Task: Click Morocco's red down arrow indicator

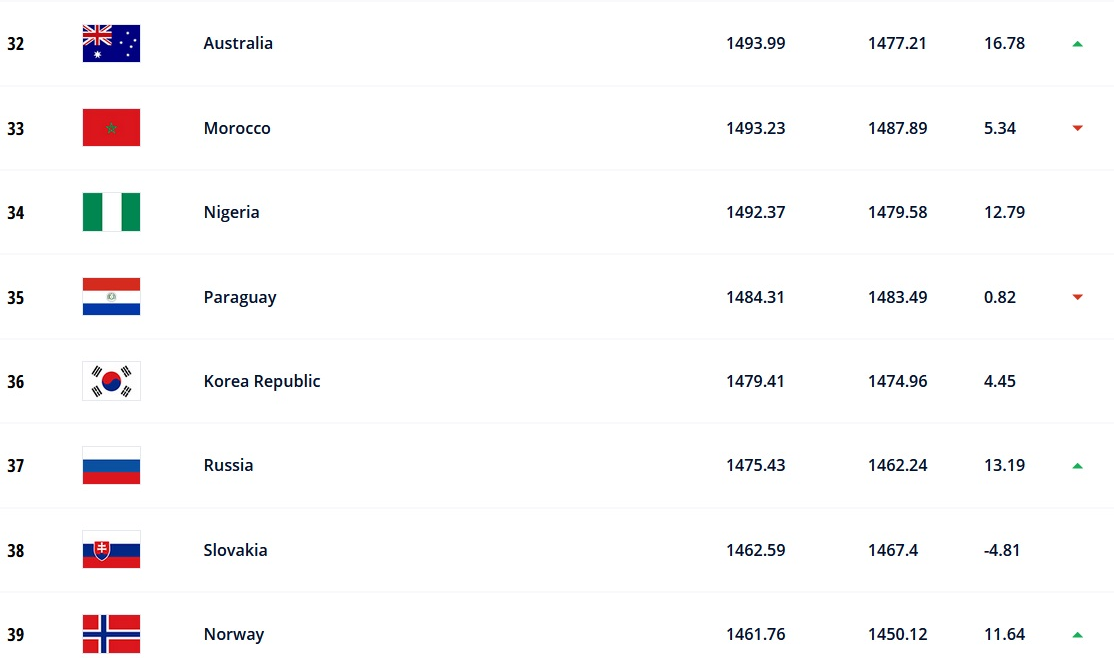Action: (1077, 128)
